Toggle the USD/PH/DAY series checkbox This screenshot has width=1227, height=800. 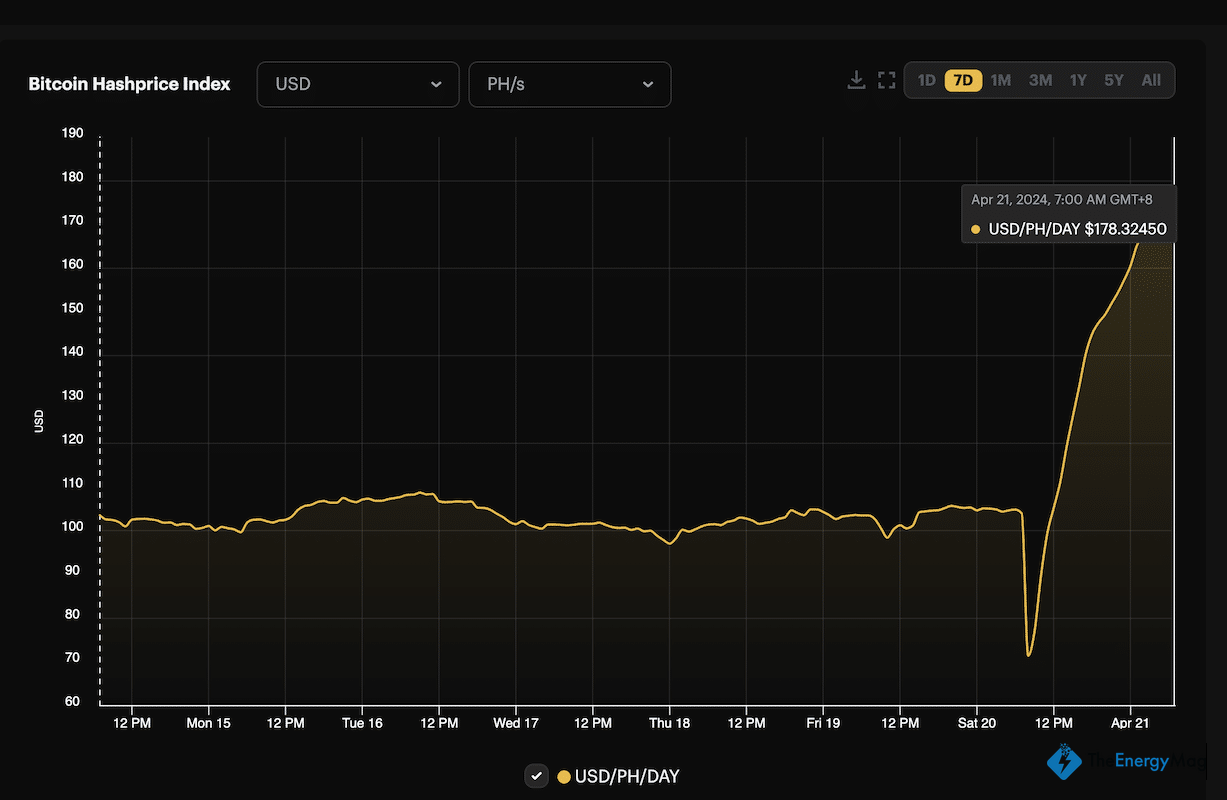point(537,776)
